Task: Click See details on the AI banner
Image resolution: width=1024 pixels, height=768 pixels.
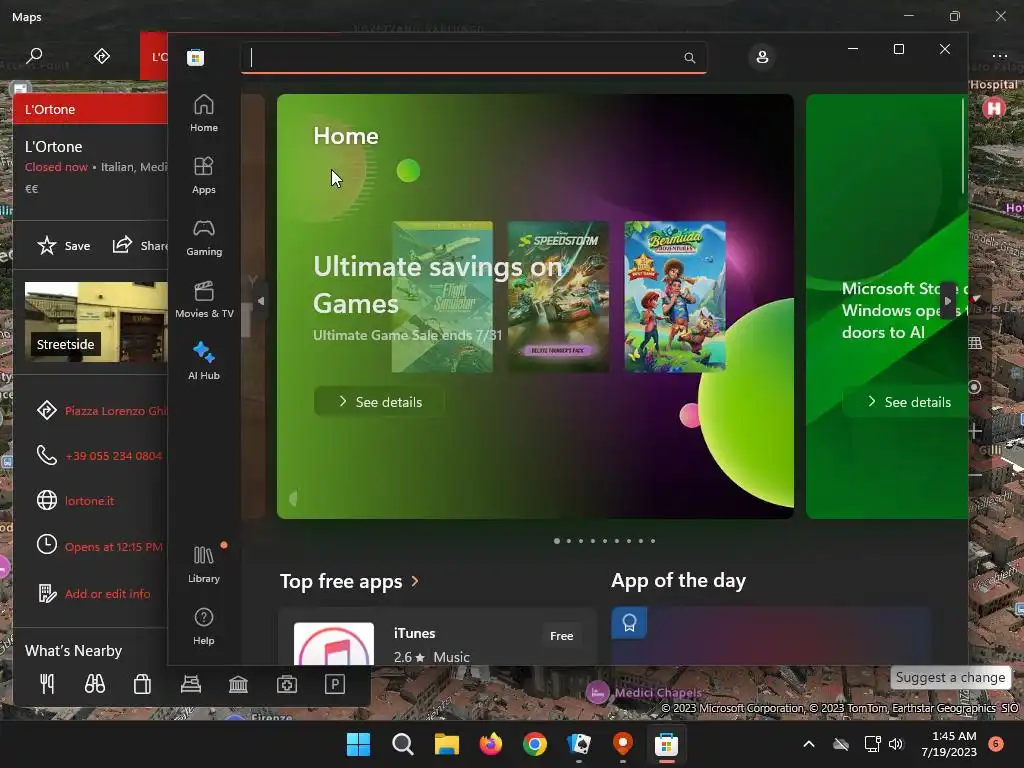Action: tap(907, 402)
